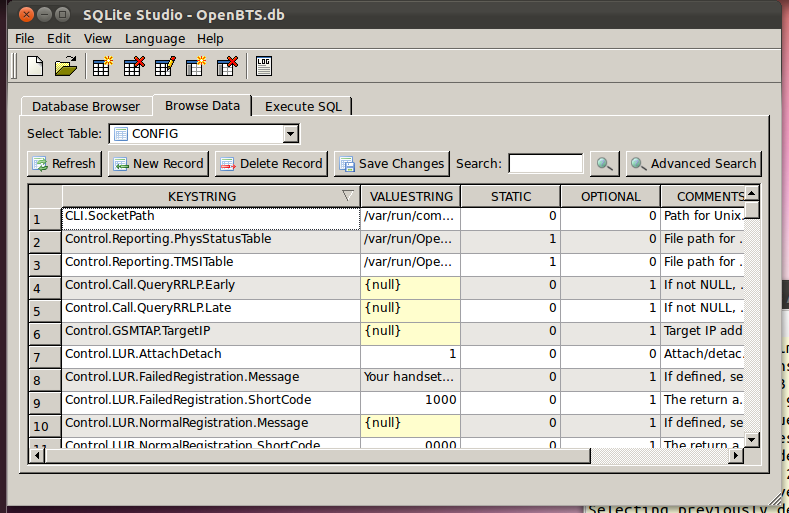Focus the Search text field
Screen dimensions: 789x513
pyautogui.click(x=545, y=164)
